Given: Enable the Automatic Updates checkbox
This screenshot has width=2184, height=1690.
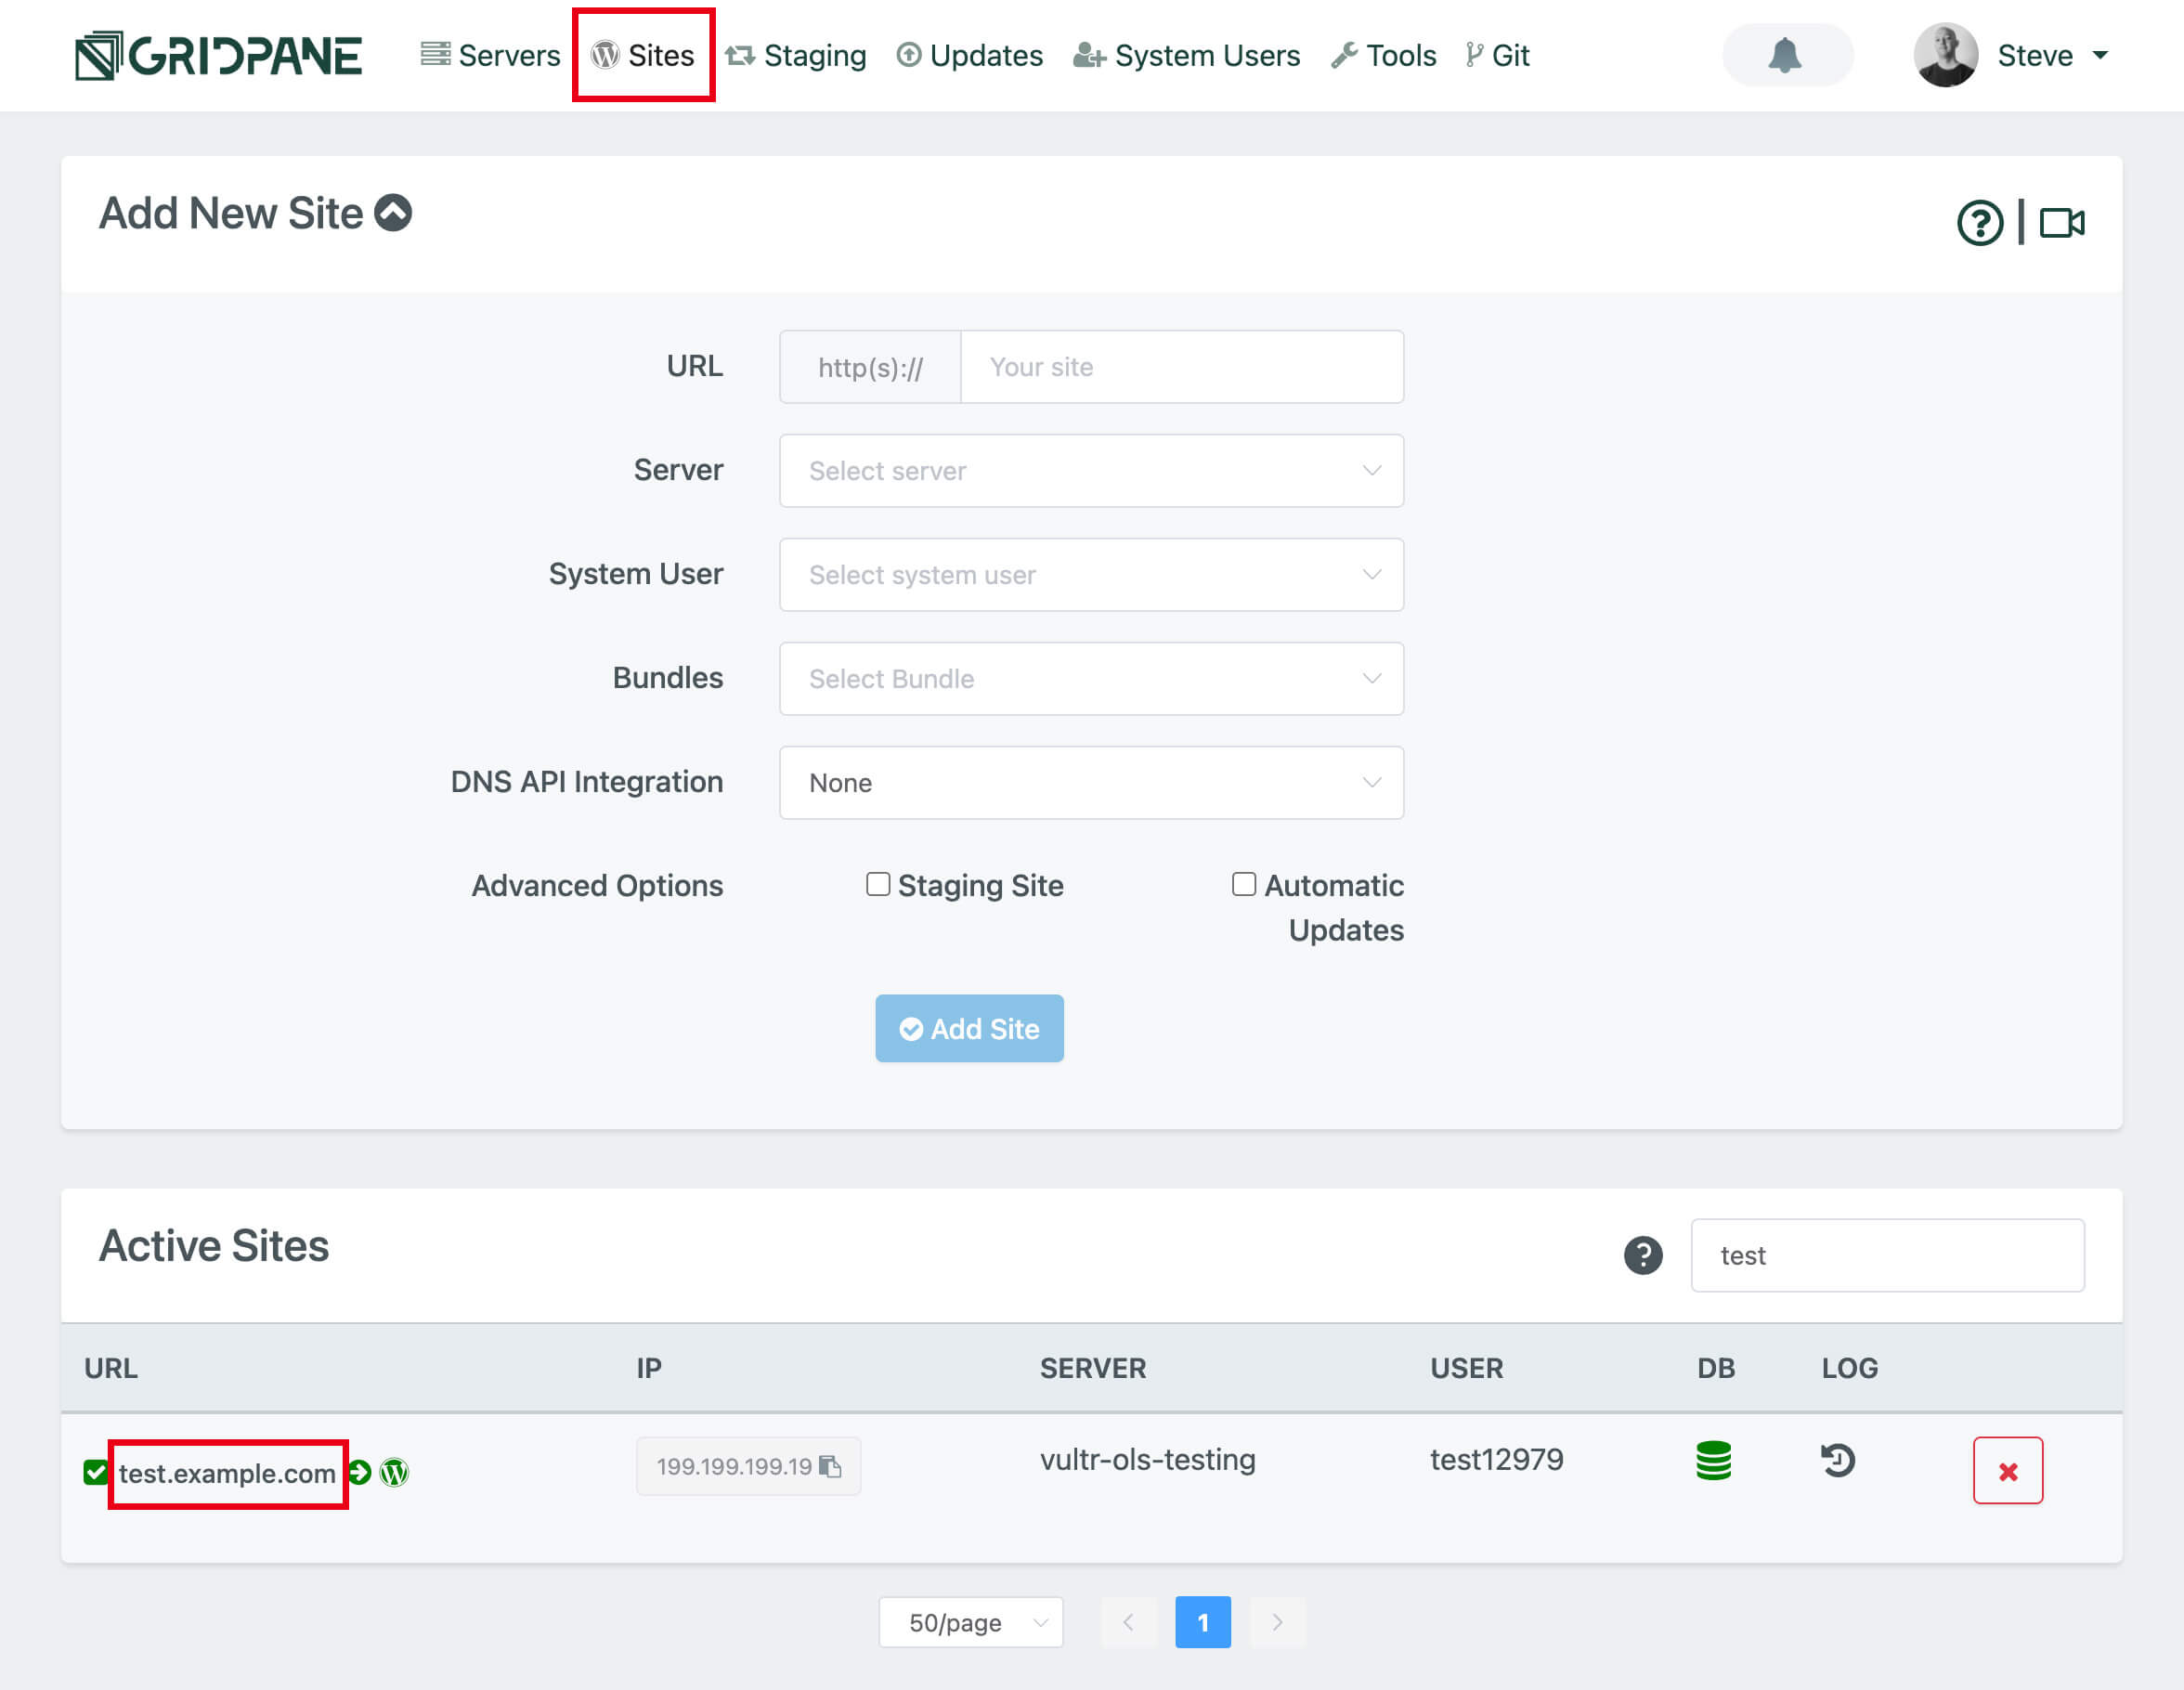Looking at the screenshot, I should coord(1243,884).
